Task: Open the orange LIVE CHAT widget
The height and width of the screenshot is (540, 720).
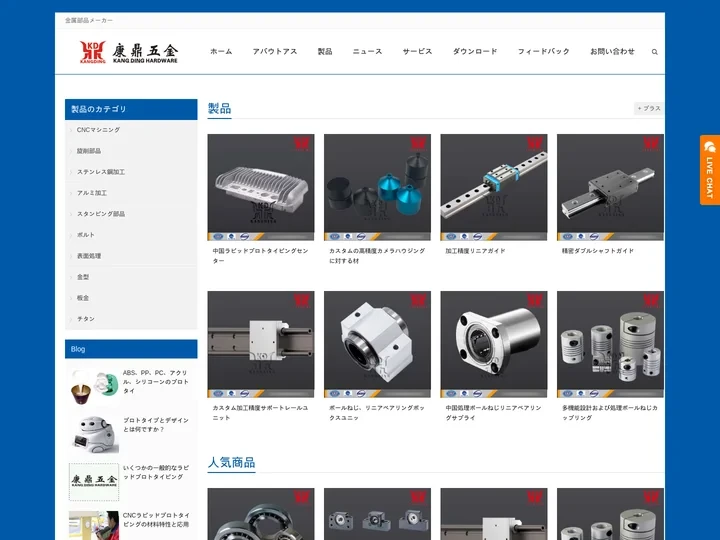Action: [709, 170]
